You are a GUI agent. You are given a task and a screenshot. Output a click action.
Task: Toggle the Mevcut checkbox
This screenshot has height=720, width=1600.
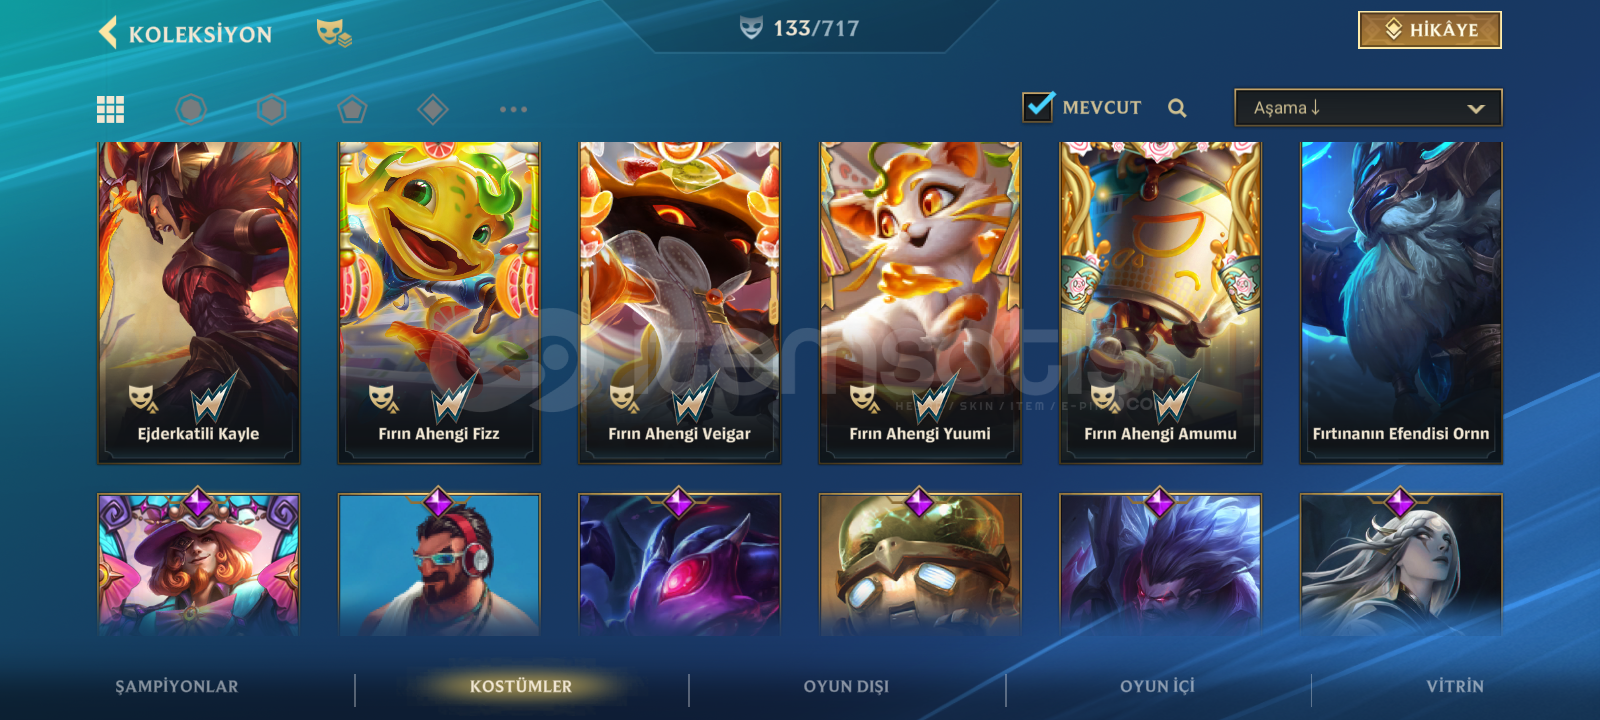(1038, 106)
